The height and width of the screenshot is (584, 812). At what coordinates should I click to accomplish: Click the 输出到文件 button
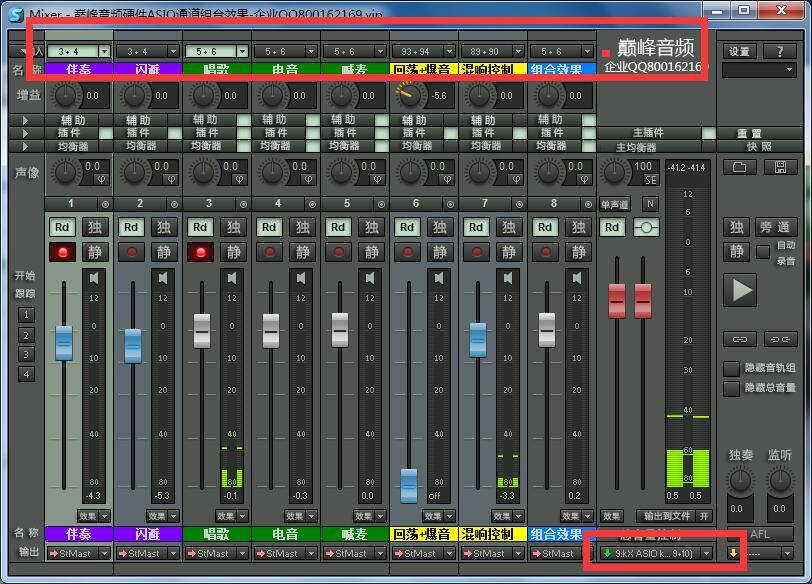[x=667, y=516]
